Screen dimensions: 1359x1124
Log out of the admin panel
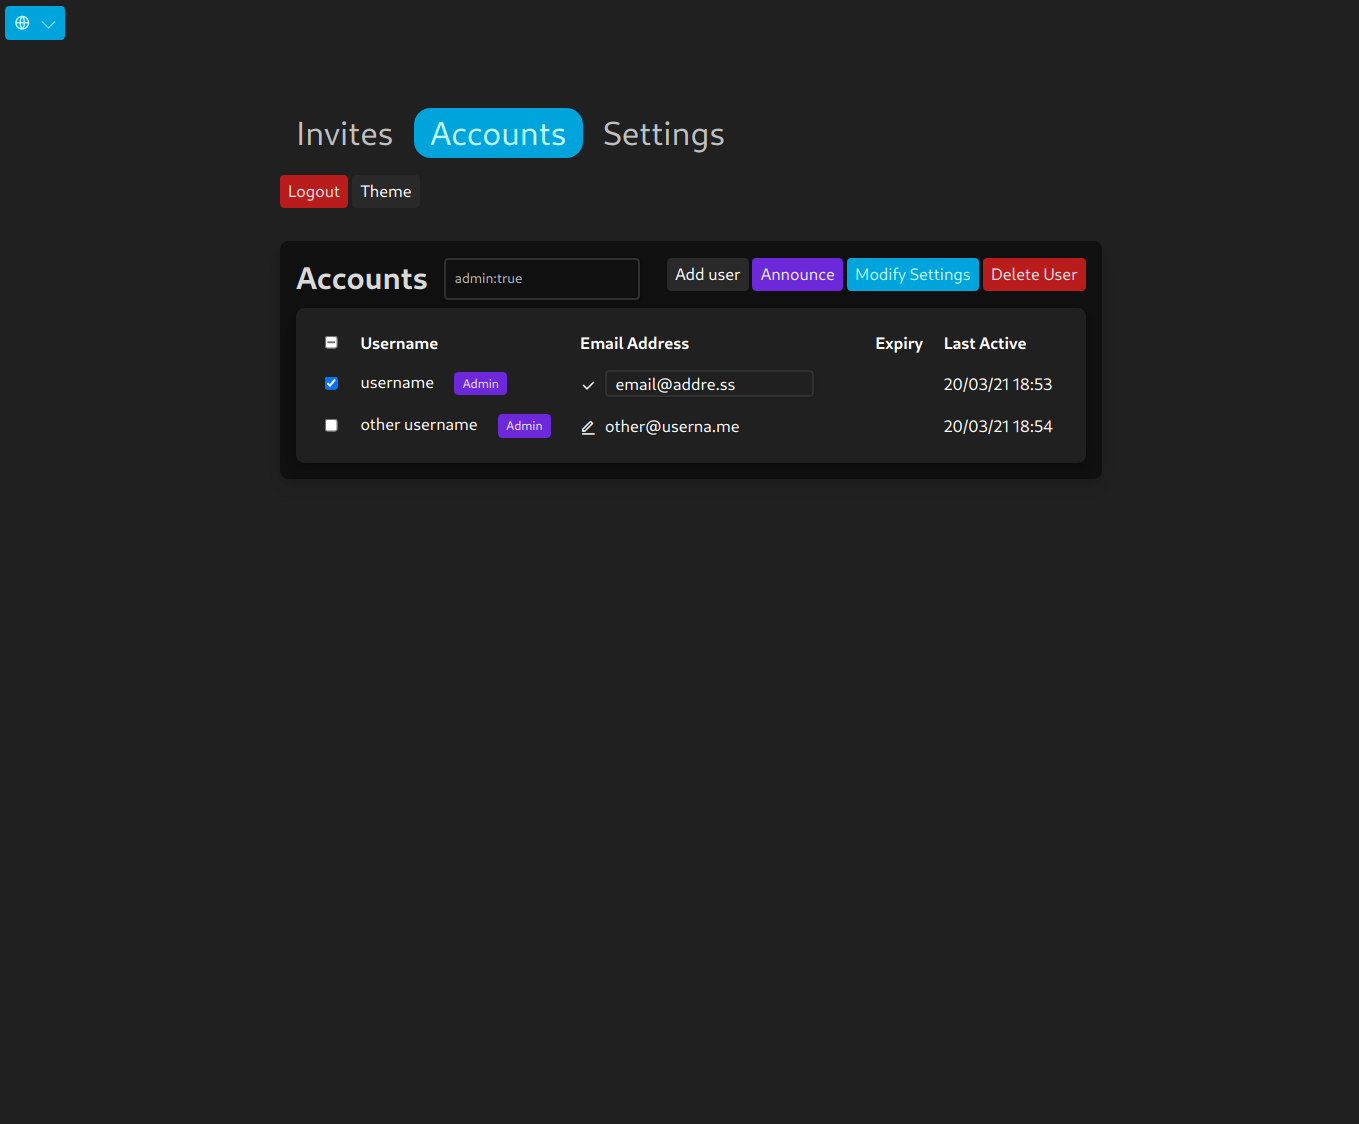[x=313, y=191]
